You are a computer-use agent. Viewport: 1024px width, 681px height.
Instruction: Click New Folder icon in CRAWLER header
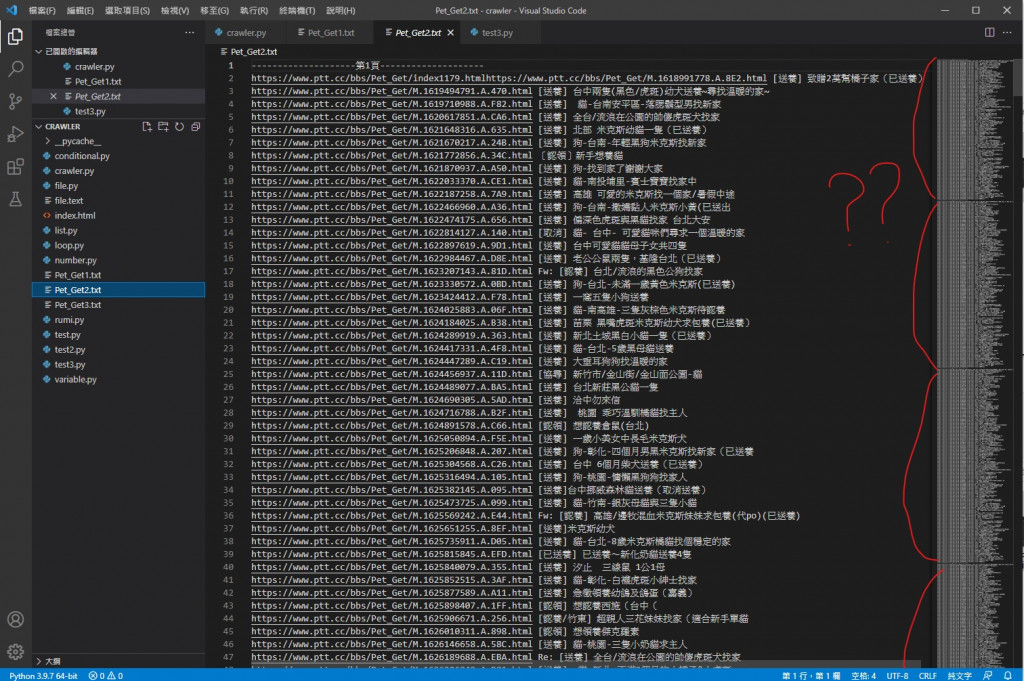click(163, 127)
